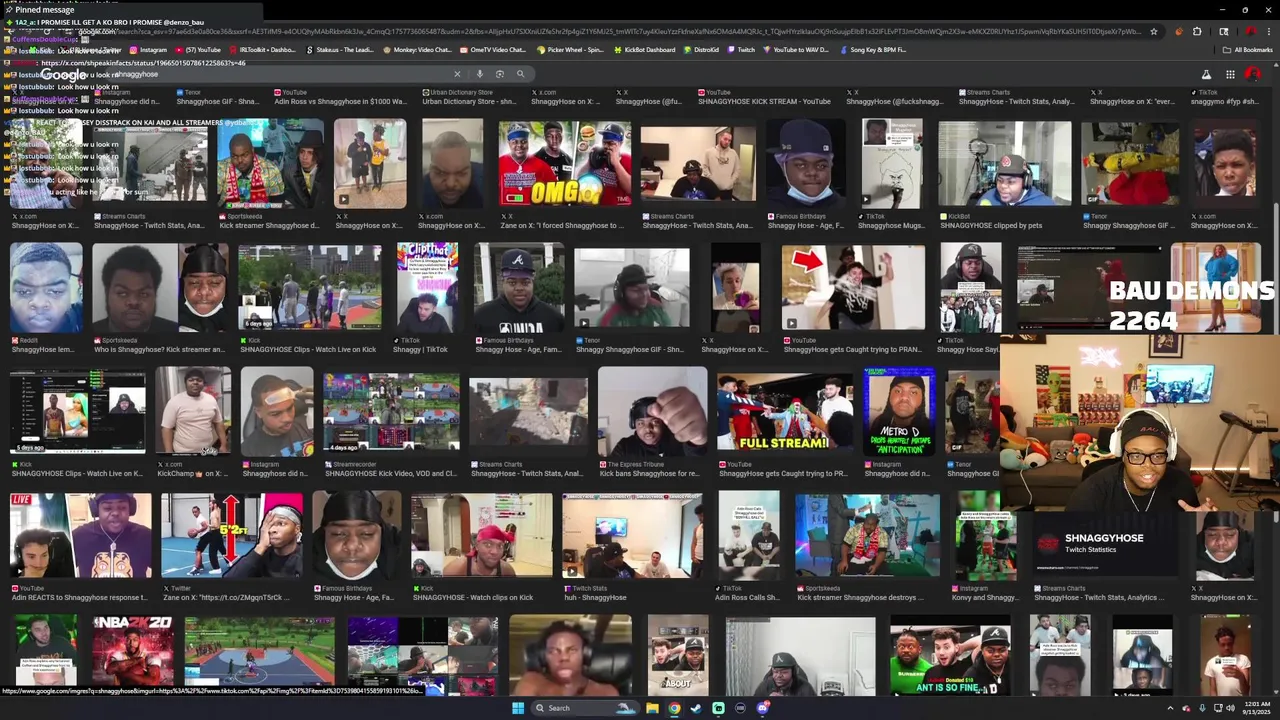Open Chrome side panel icon
This screenshot has width=1280, height=720.
(x=1224, y=31)
